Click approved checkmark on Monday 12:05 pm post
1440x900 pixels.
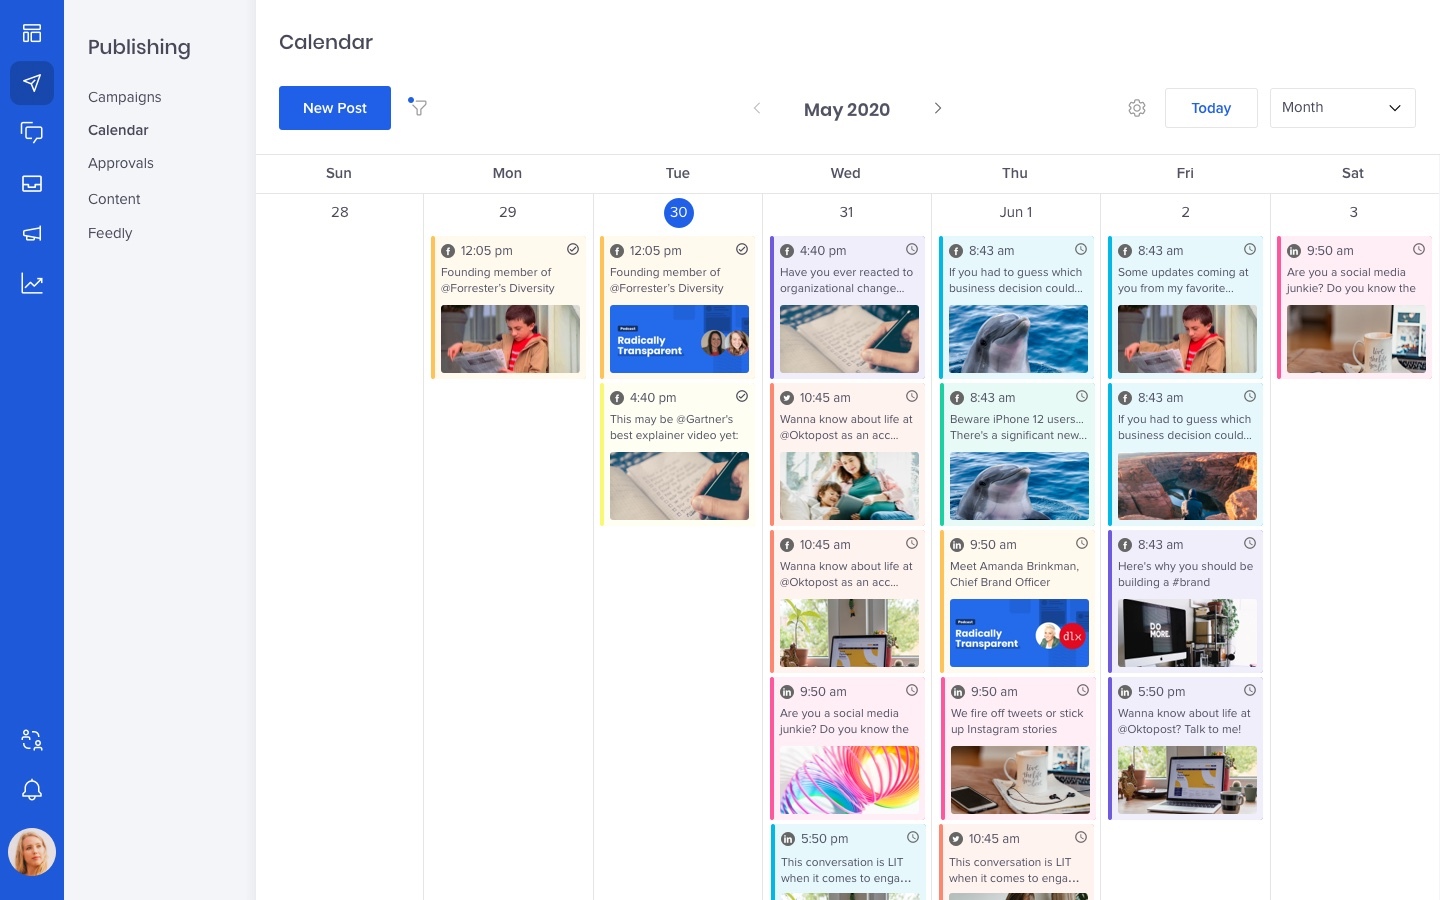573,249
